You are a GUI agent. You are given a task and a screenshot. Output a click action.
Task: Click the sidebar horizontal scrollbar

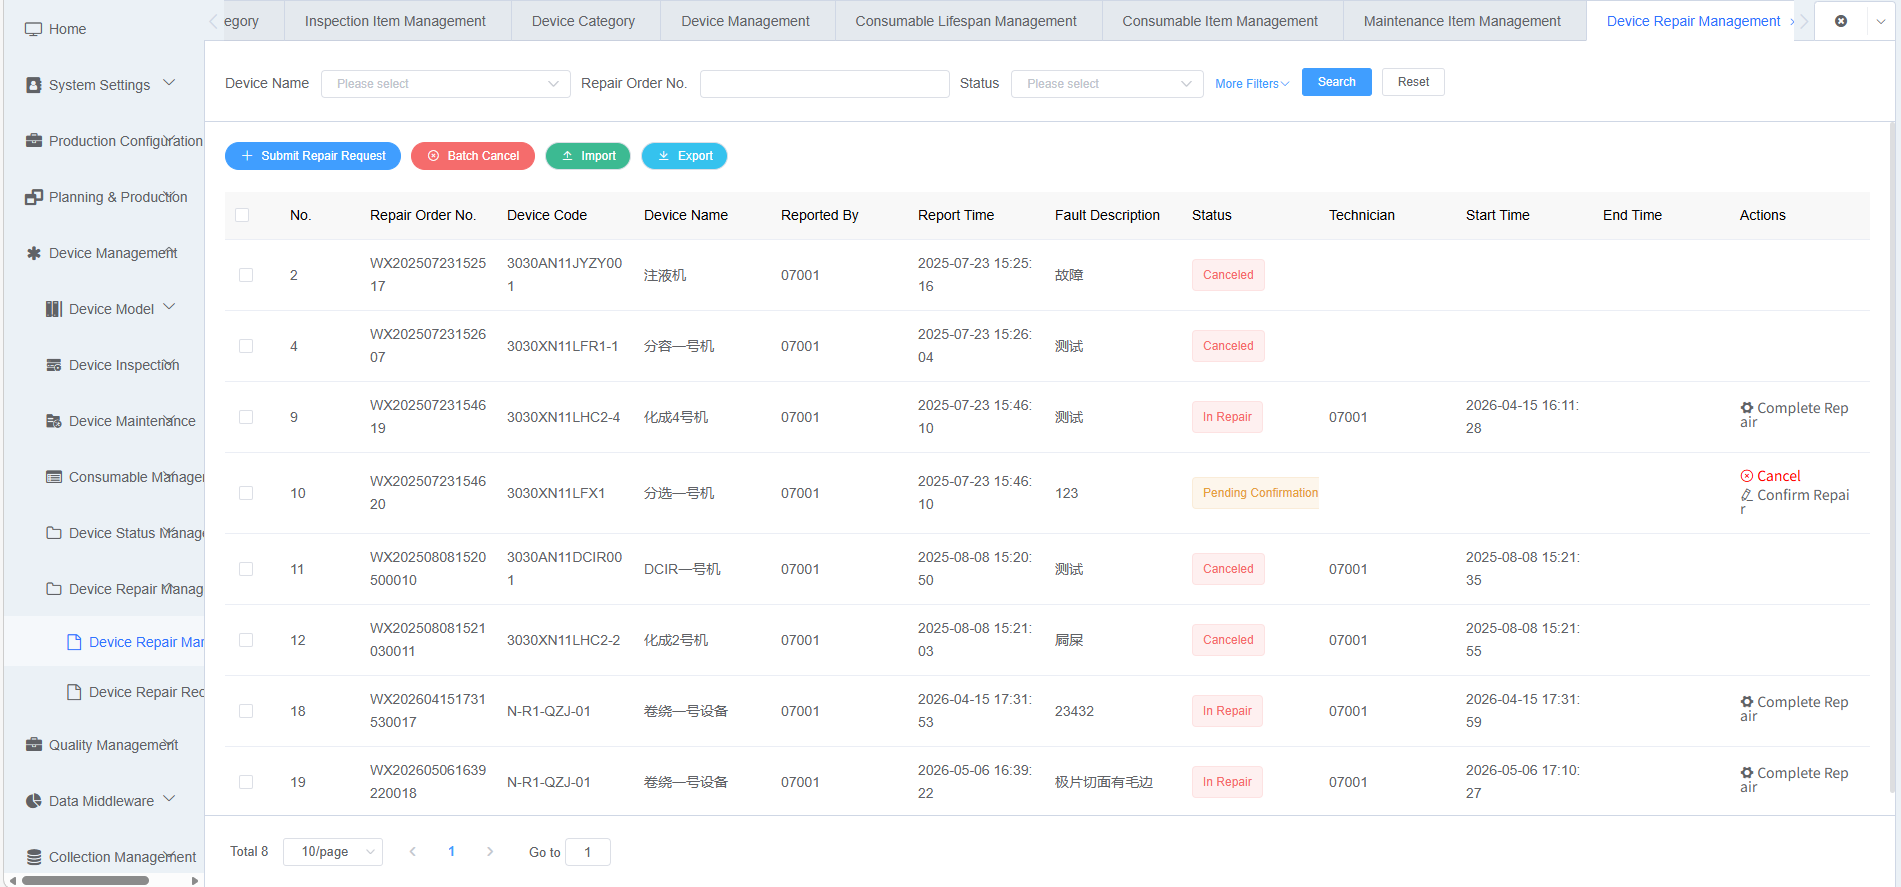(x=86, y=880)
